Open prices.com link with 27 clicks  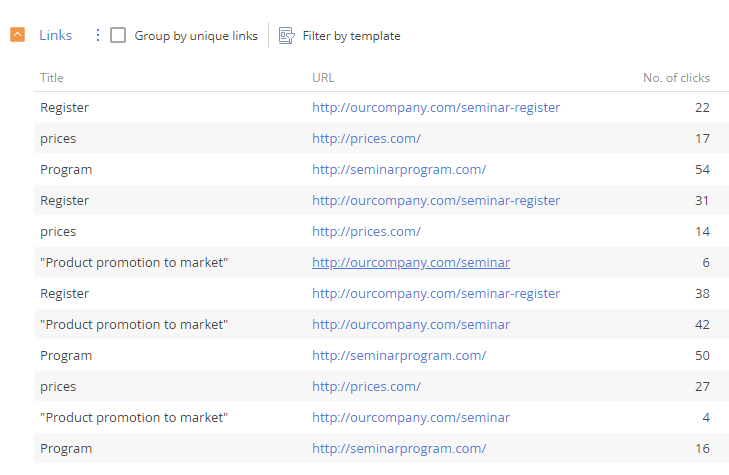pos(366,386)
